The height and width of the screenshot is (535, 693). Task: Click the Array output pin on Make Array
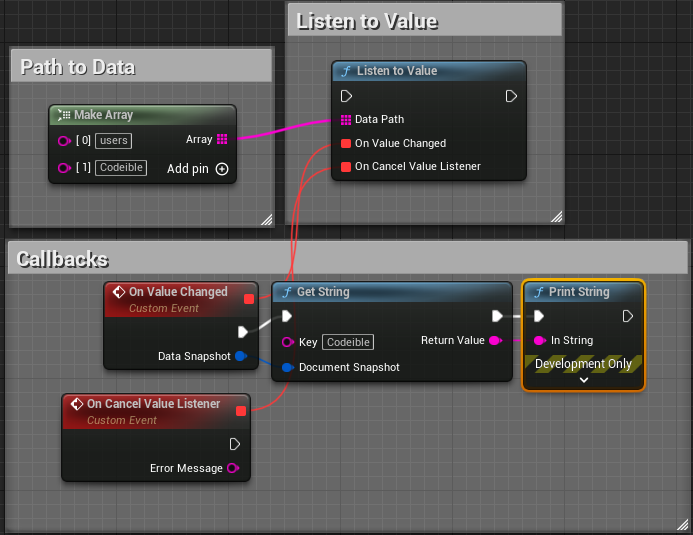[x=222, y=139]
